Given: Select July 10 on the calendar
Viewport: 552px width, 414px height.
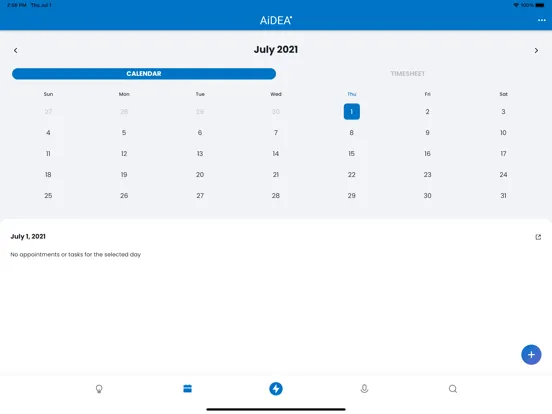Looking at the screenshot, I should point(503,133).
